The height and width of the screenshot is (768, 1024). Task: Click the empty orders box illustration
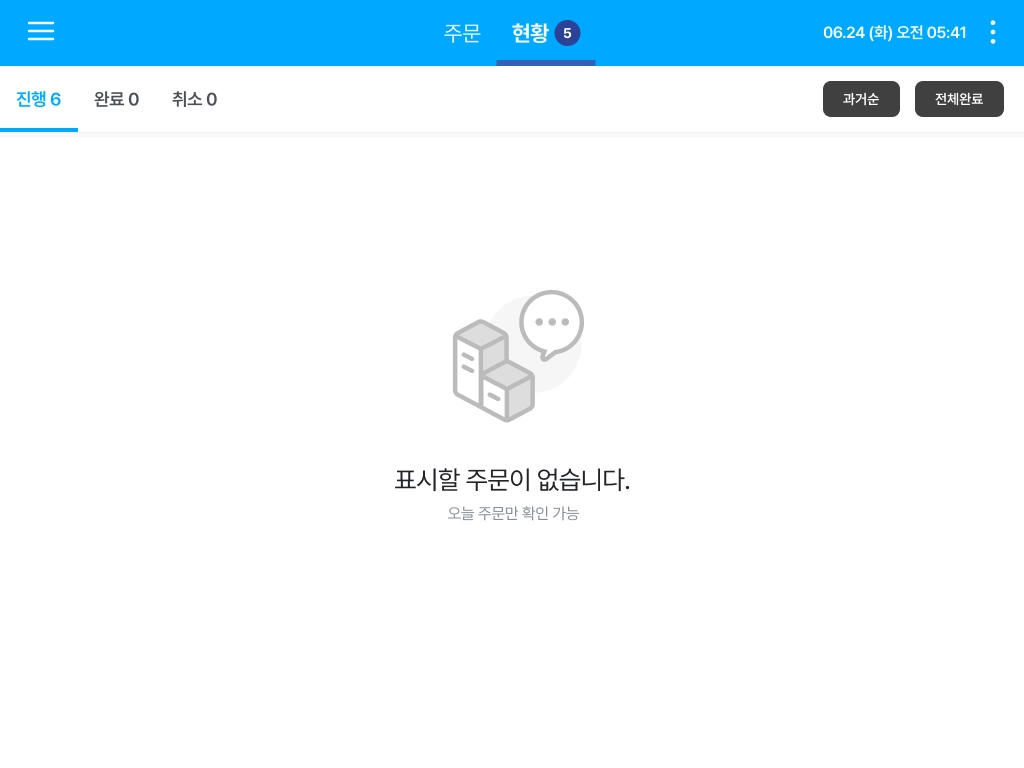point(494,370)
